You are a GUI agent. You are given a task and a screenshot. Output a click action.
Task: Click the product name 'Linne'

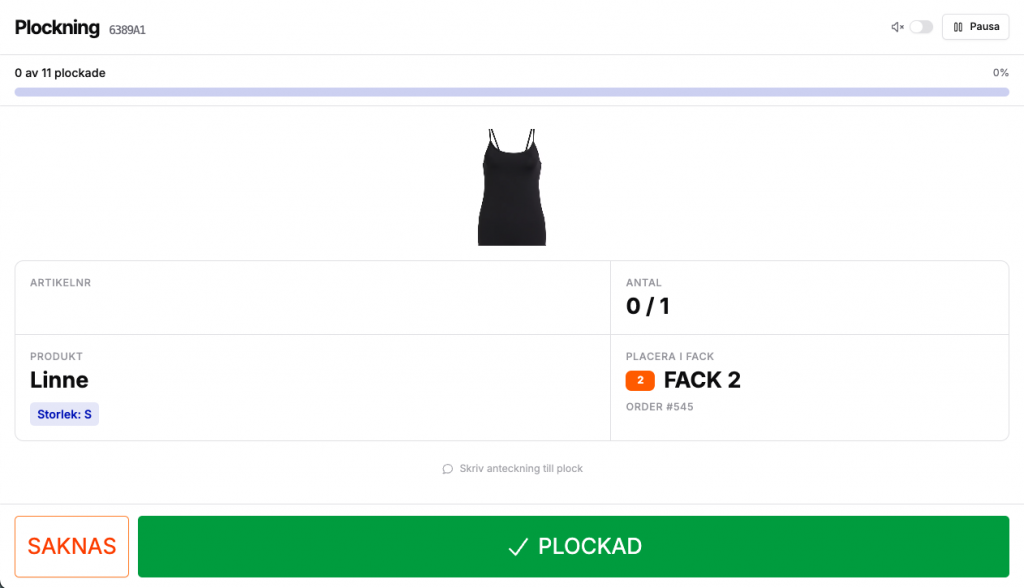pos(59,380)
